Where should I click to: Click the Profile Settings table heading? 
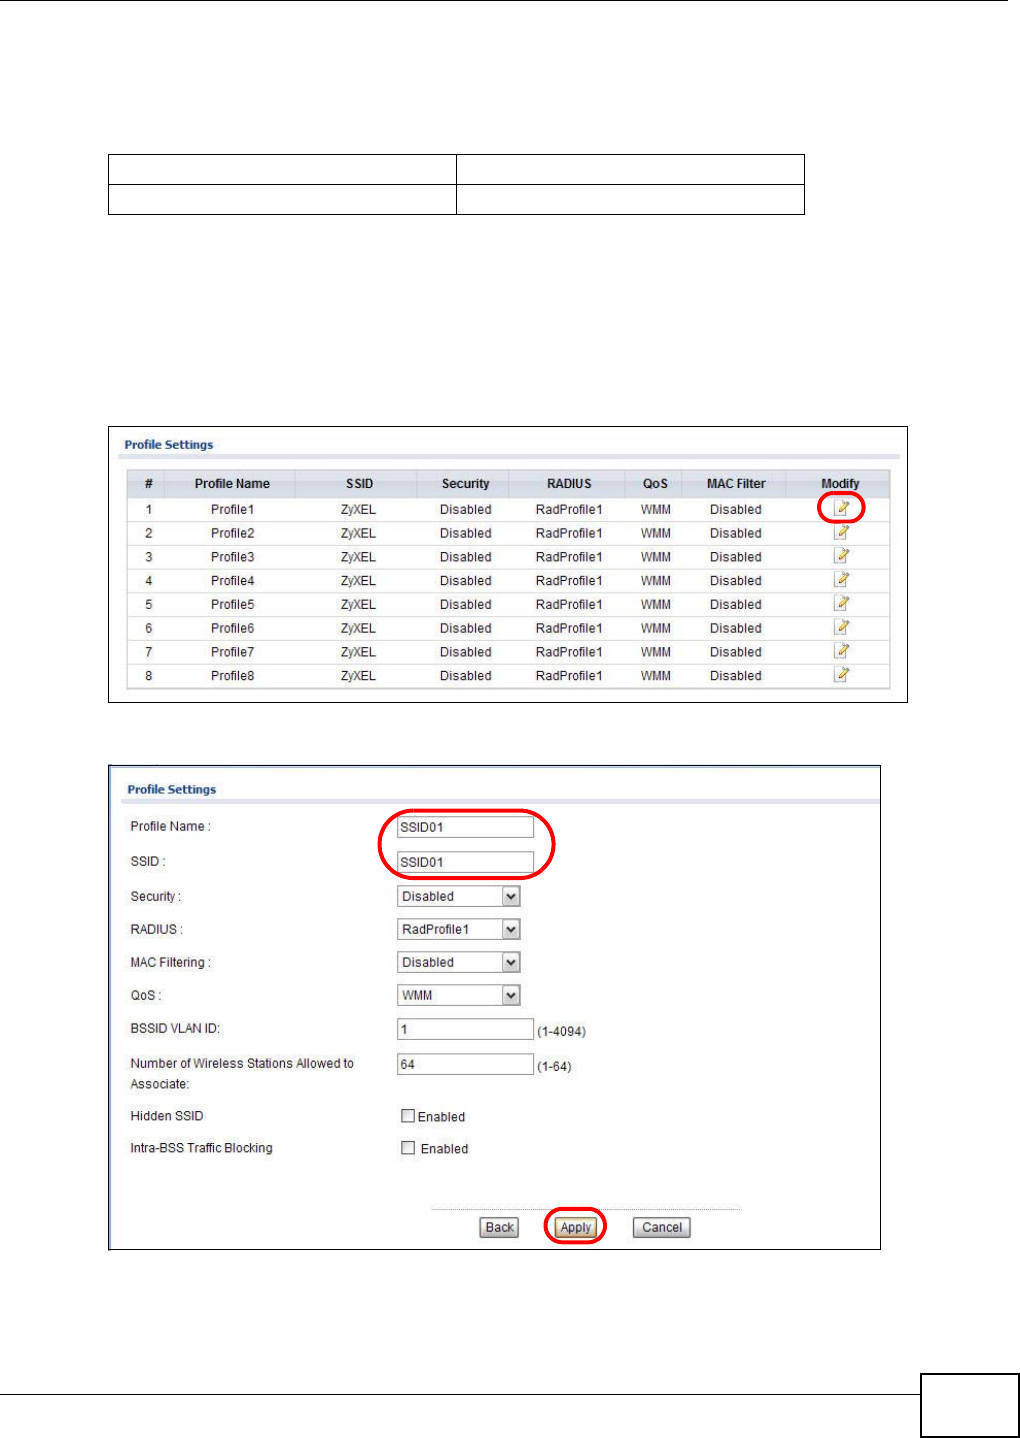click(x=169, y=445)
